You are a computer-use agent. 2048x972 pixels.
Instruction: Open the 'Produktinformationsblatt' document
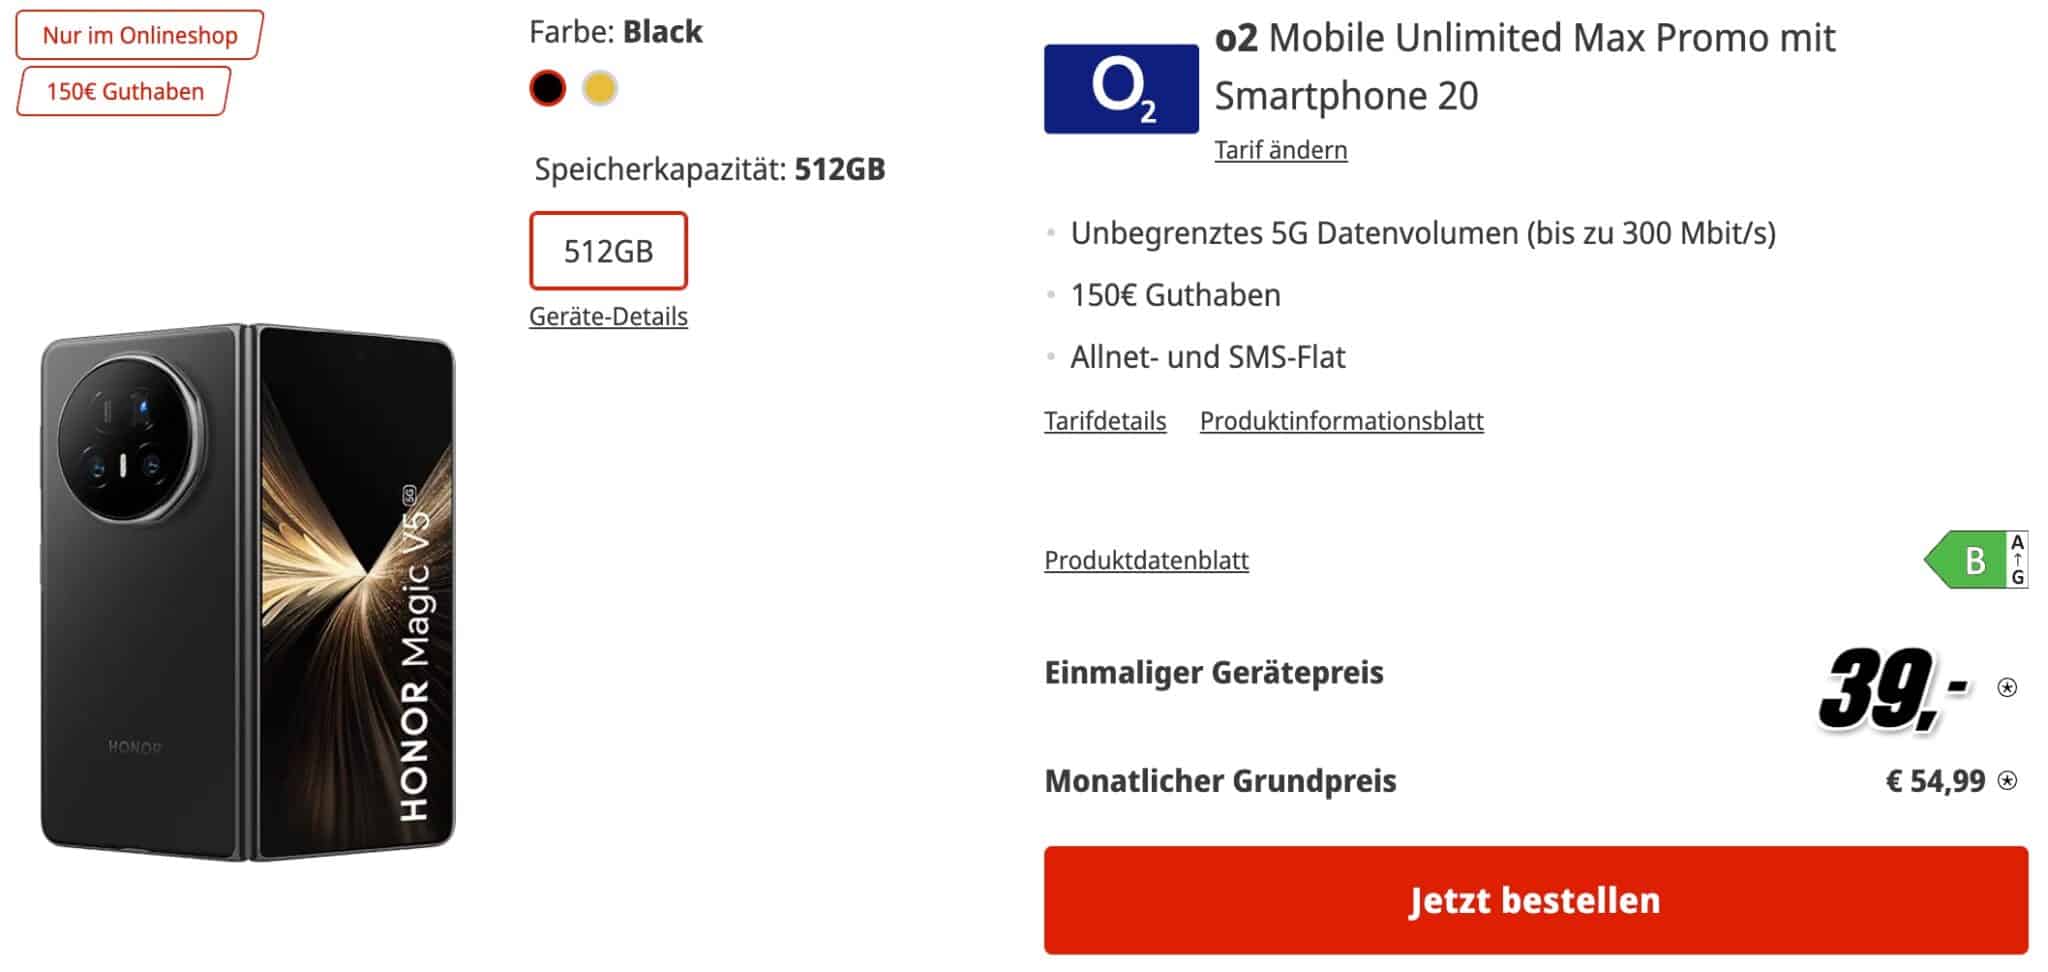click(x=1342, y=421)
